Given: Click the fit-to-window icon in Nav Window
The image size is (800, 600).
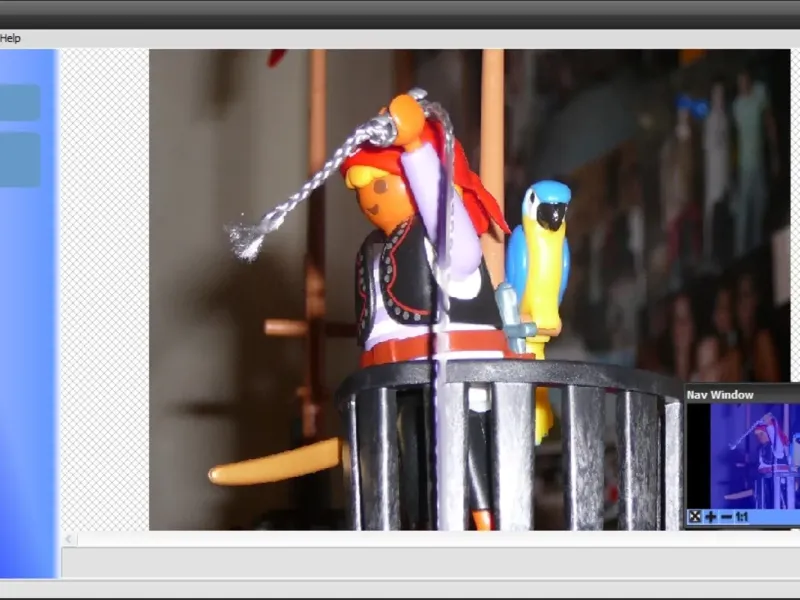Looking at the screenshot, I should pyautogui.click(x=694, y=516).
